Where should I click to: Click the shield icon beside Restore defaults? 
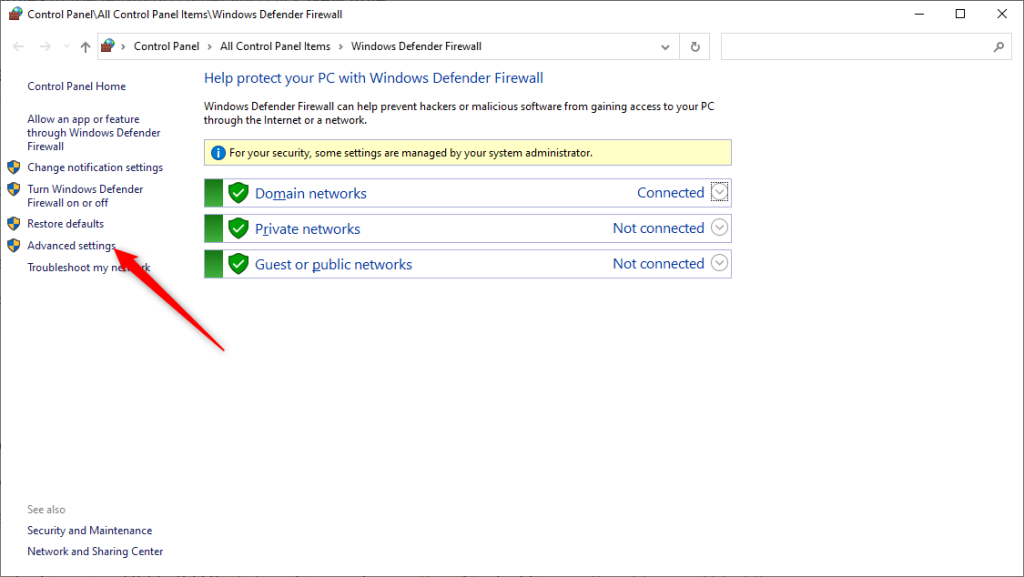[13, 223]
